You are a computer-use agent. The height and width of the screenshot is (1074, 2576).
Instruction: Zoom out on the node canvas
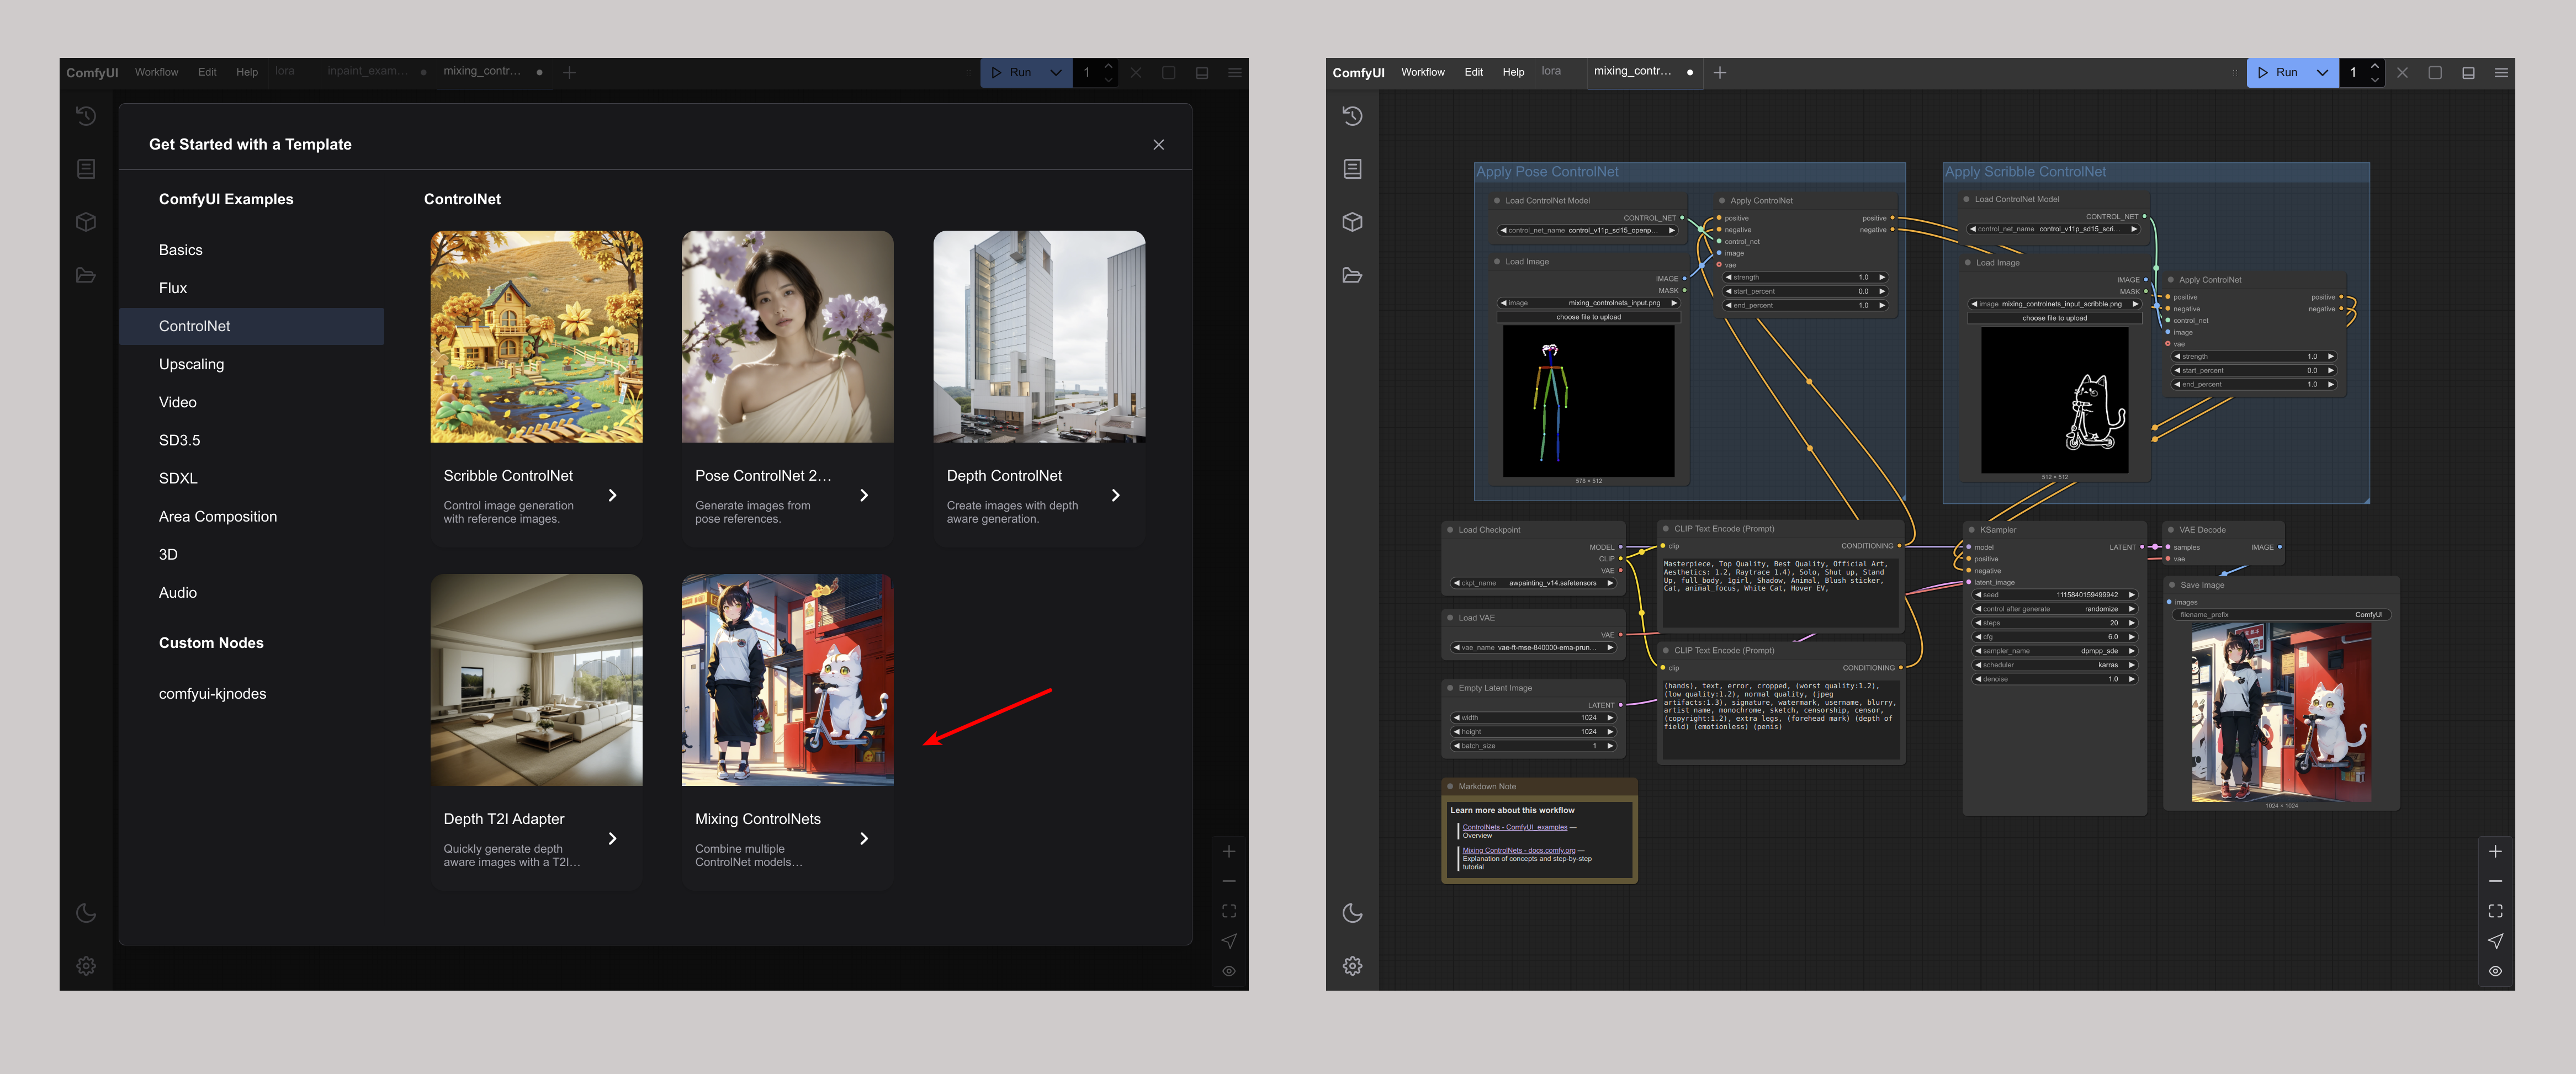2495,881
